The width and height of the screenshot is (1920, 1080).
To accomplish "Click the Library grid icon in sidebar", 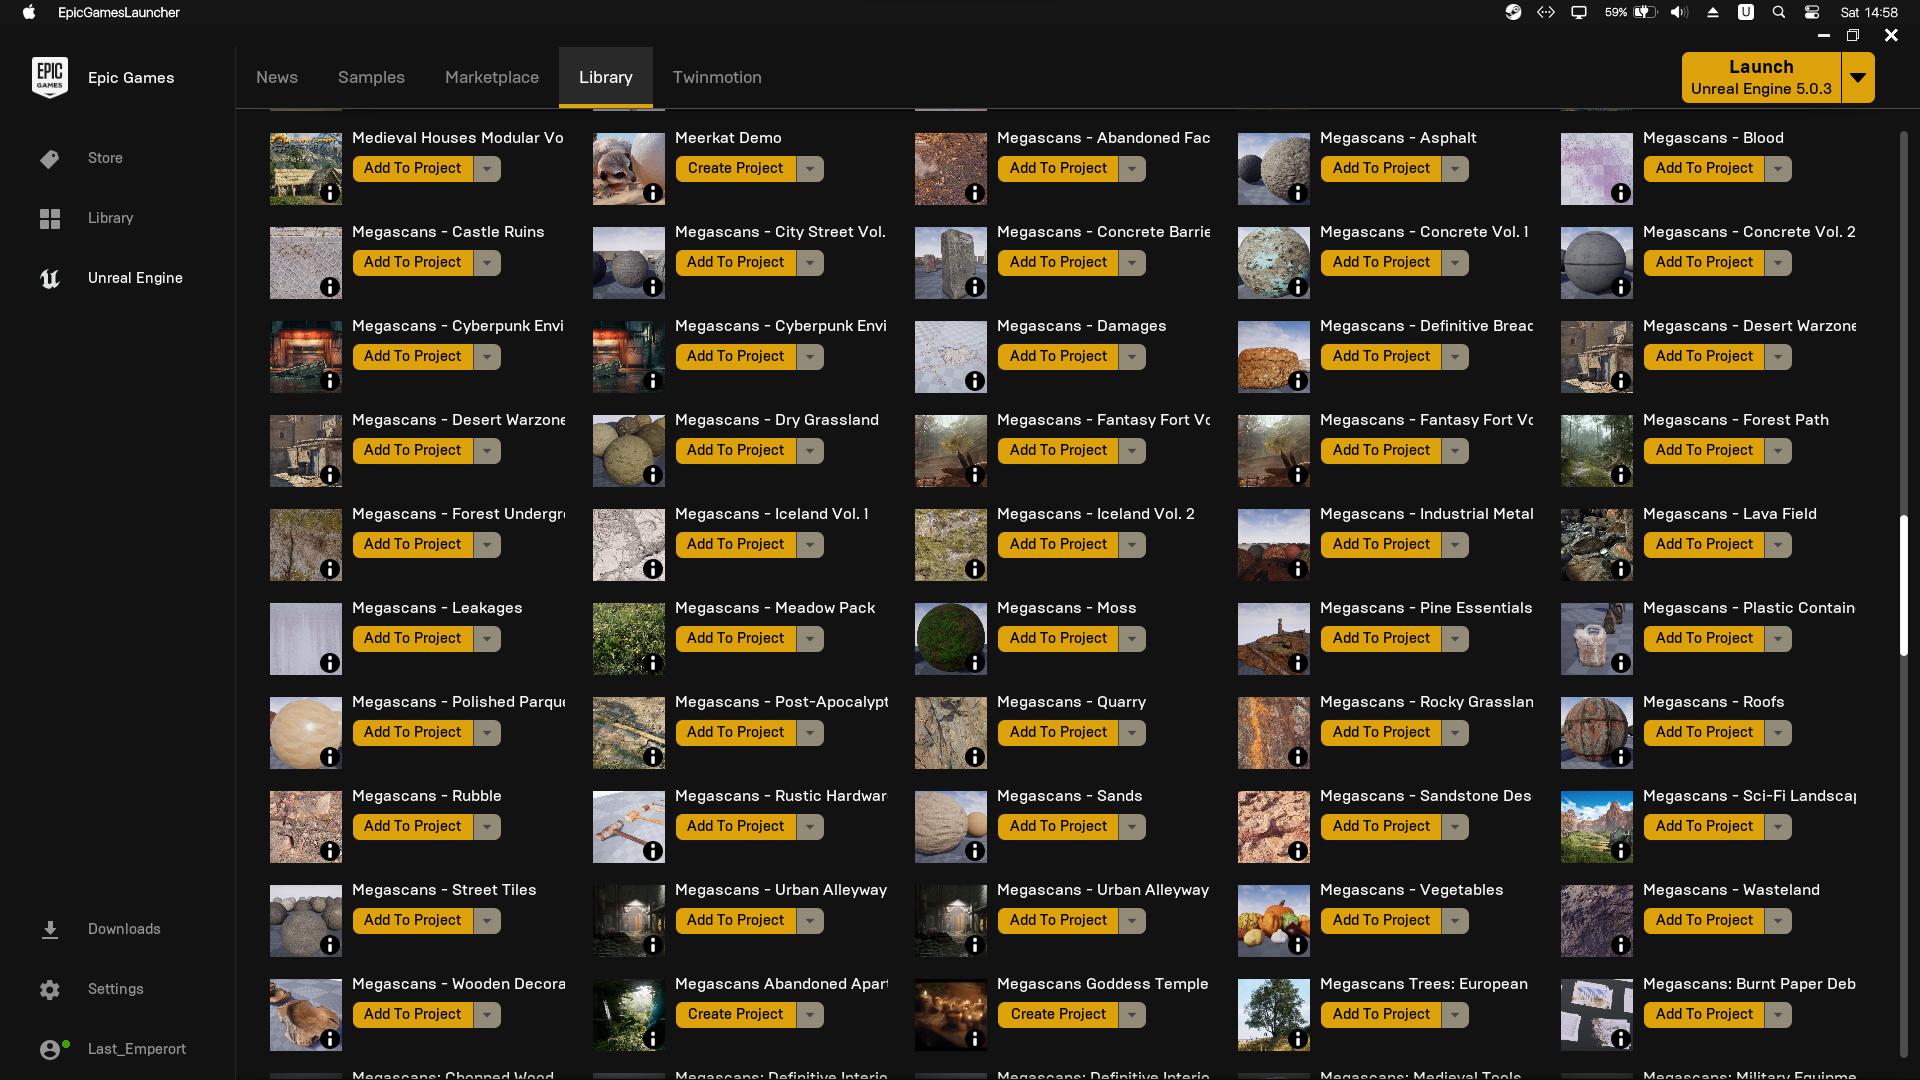I will (50, 218).
